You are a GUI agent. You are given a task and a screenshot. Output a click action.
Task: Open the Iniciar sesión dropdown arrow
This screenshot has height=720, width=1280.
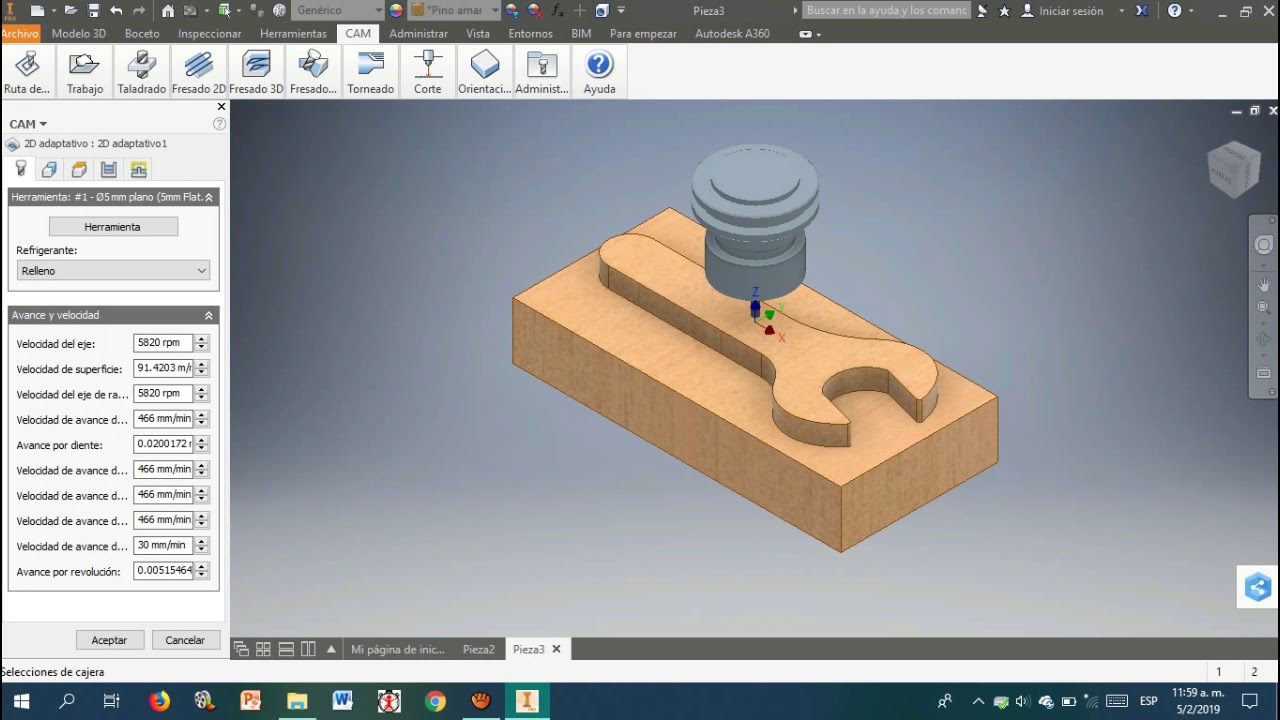(x=1121, y=11)
